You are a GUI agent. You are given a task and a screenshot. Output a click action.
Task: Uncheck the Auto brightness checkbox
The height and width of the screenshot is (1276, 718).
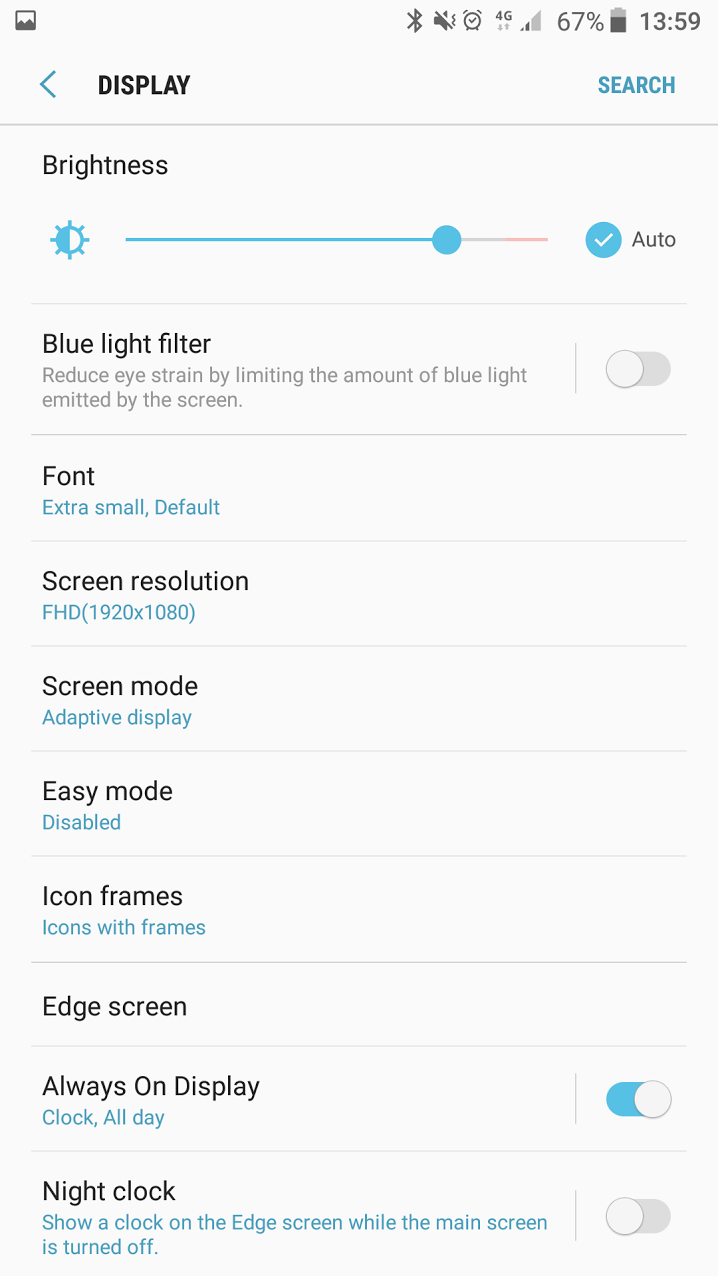pyautogui.click(x=604, y=240)
